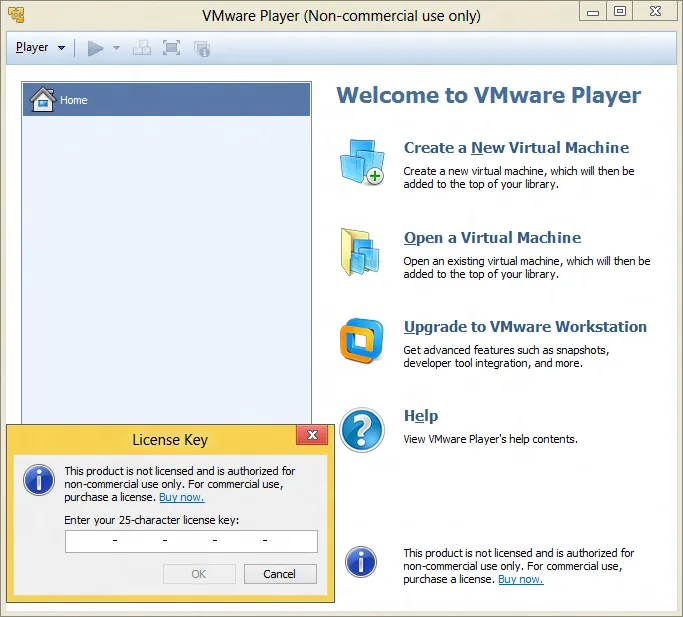Minimize the VMware Player window
This screenshot has height=617, width=683.
click(x=592, y=11)
